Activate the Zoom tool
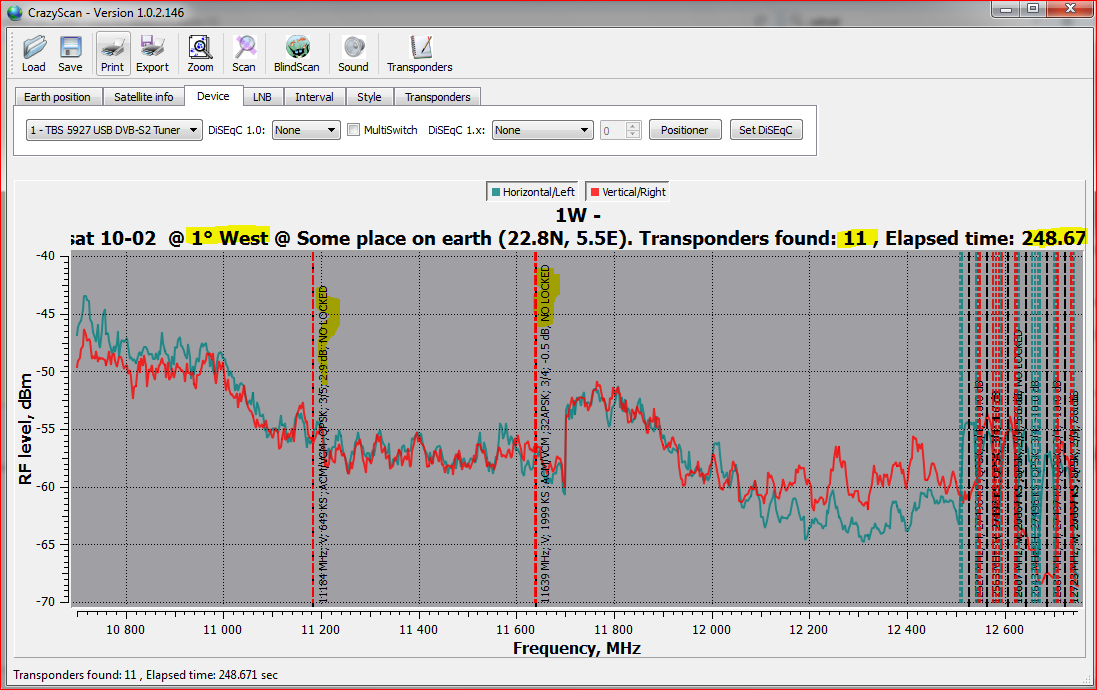1097x690 pixels. (200, 54)
